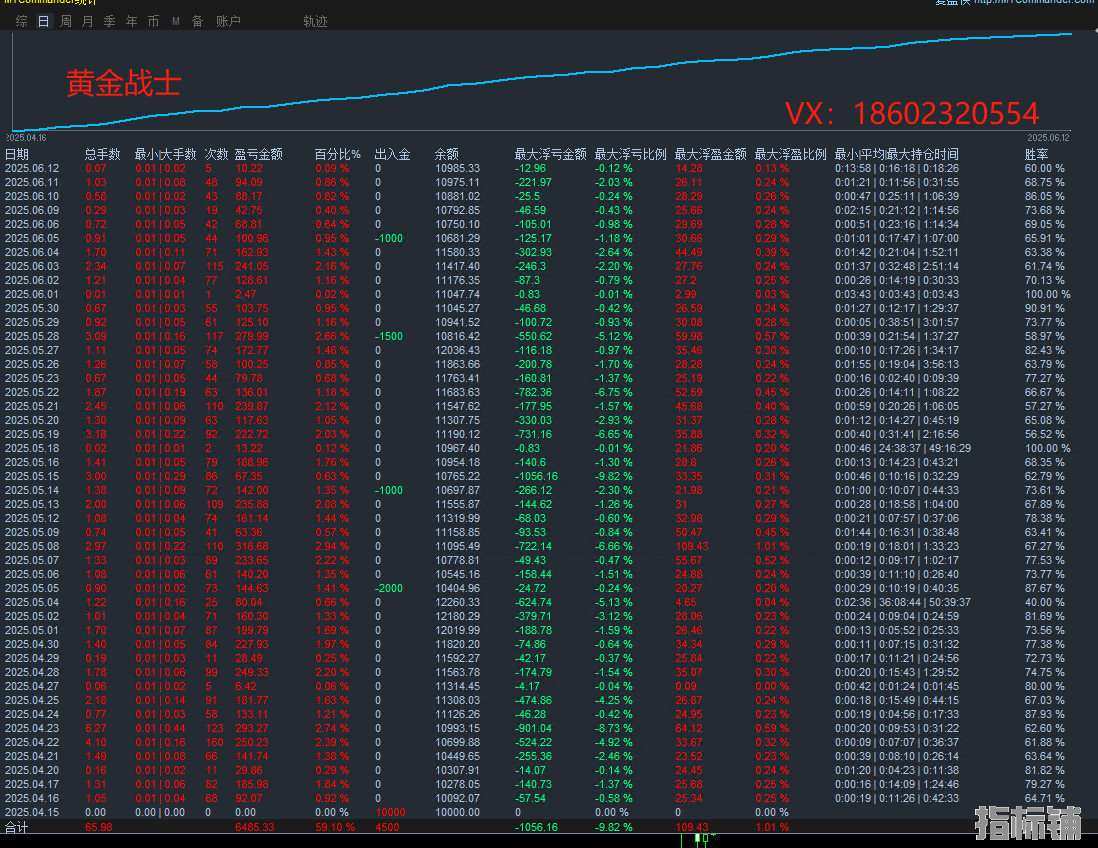The width and height of the screenshot is (1098, 848).
Task: Click the 盈亏金额 profit column header
Action: pyautogui.click(x=258, y=154)
